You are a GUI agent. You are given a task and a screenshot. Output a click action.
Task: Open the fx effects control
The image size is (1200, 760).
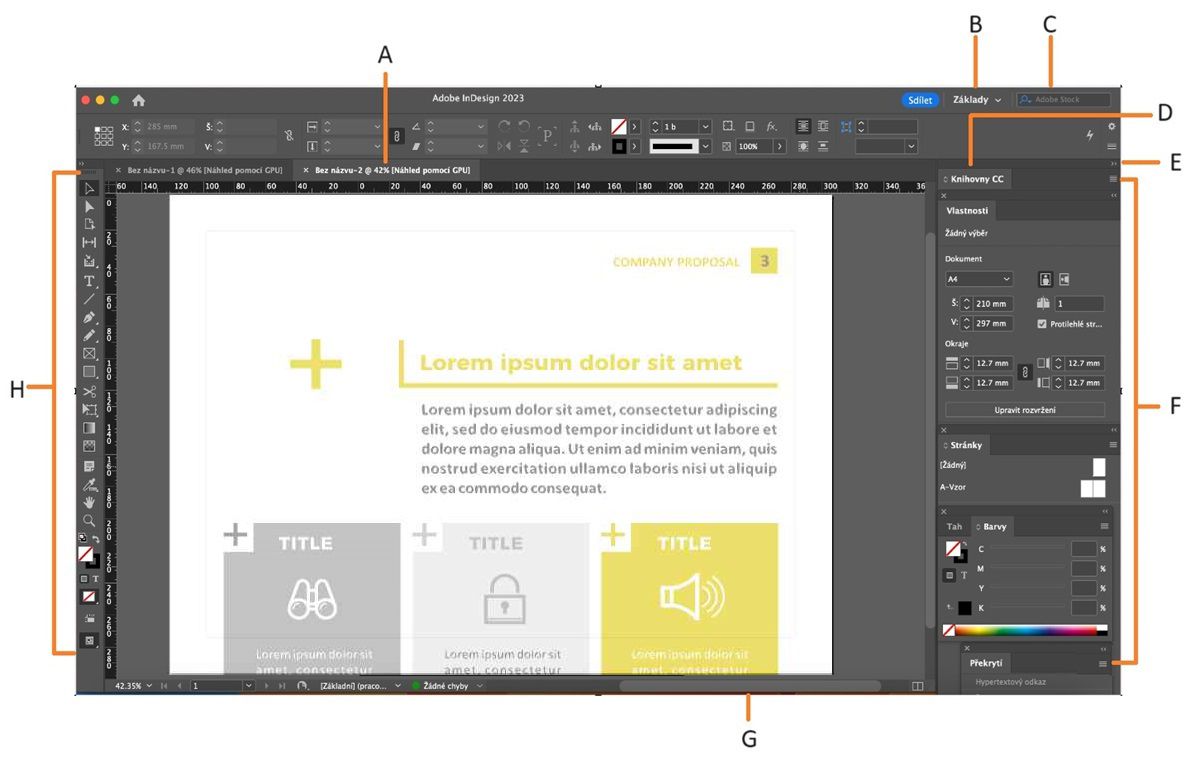click(771, 127)
